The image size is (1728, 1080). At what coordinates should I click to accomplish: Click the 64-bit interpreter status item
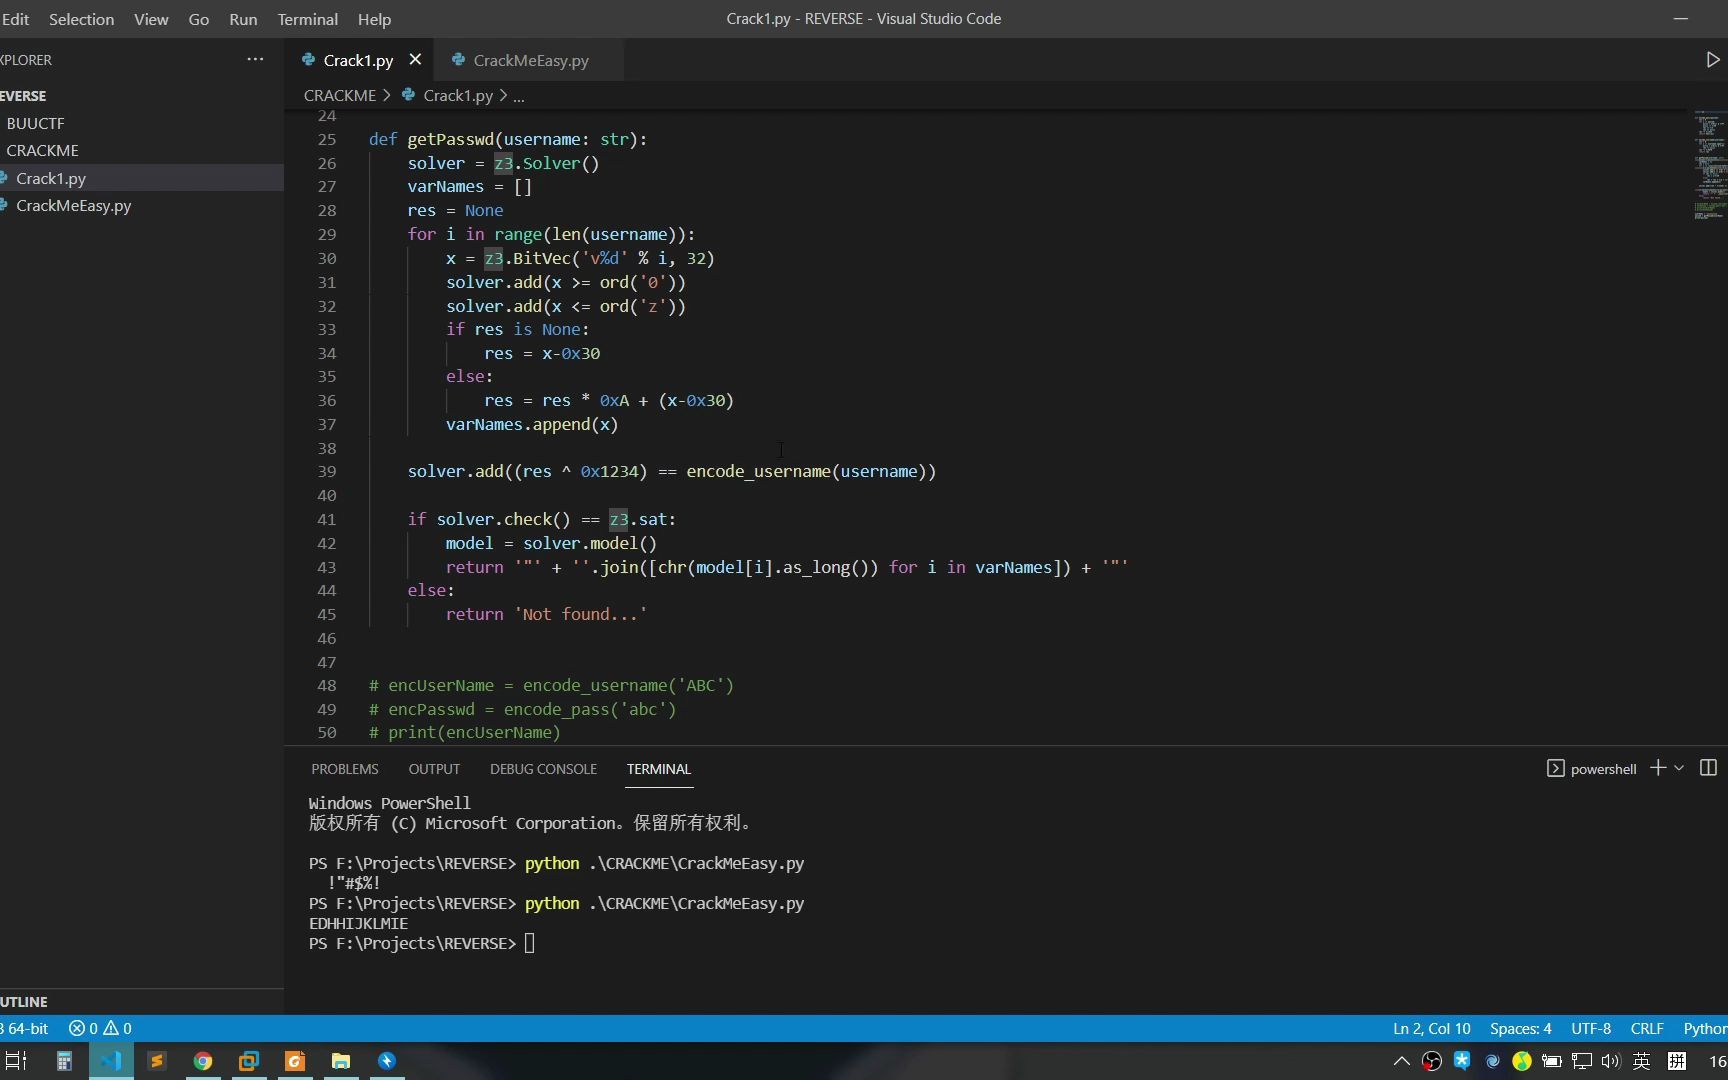(25, 1028)
